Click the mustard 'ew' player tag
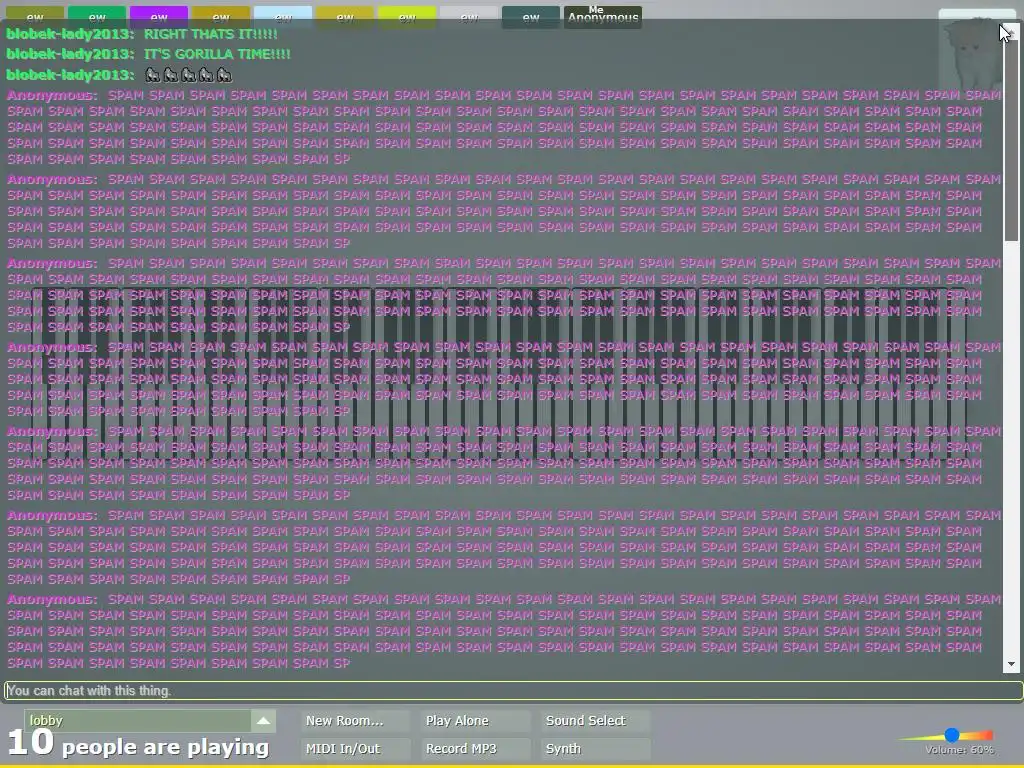Viewport: 1024px width, 768px height. [x=221, y=17]
